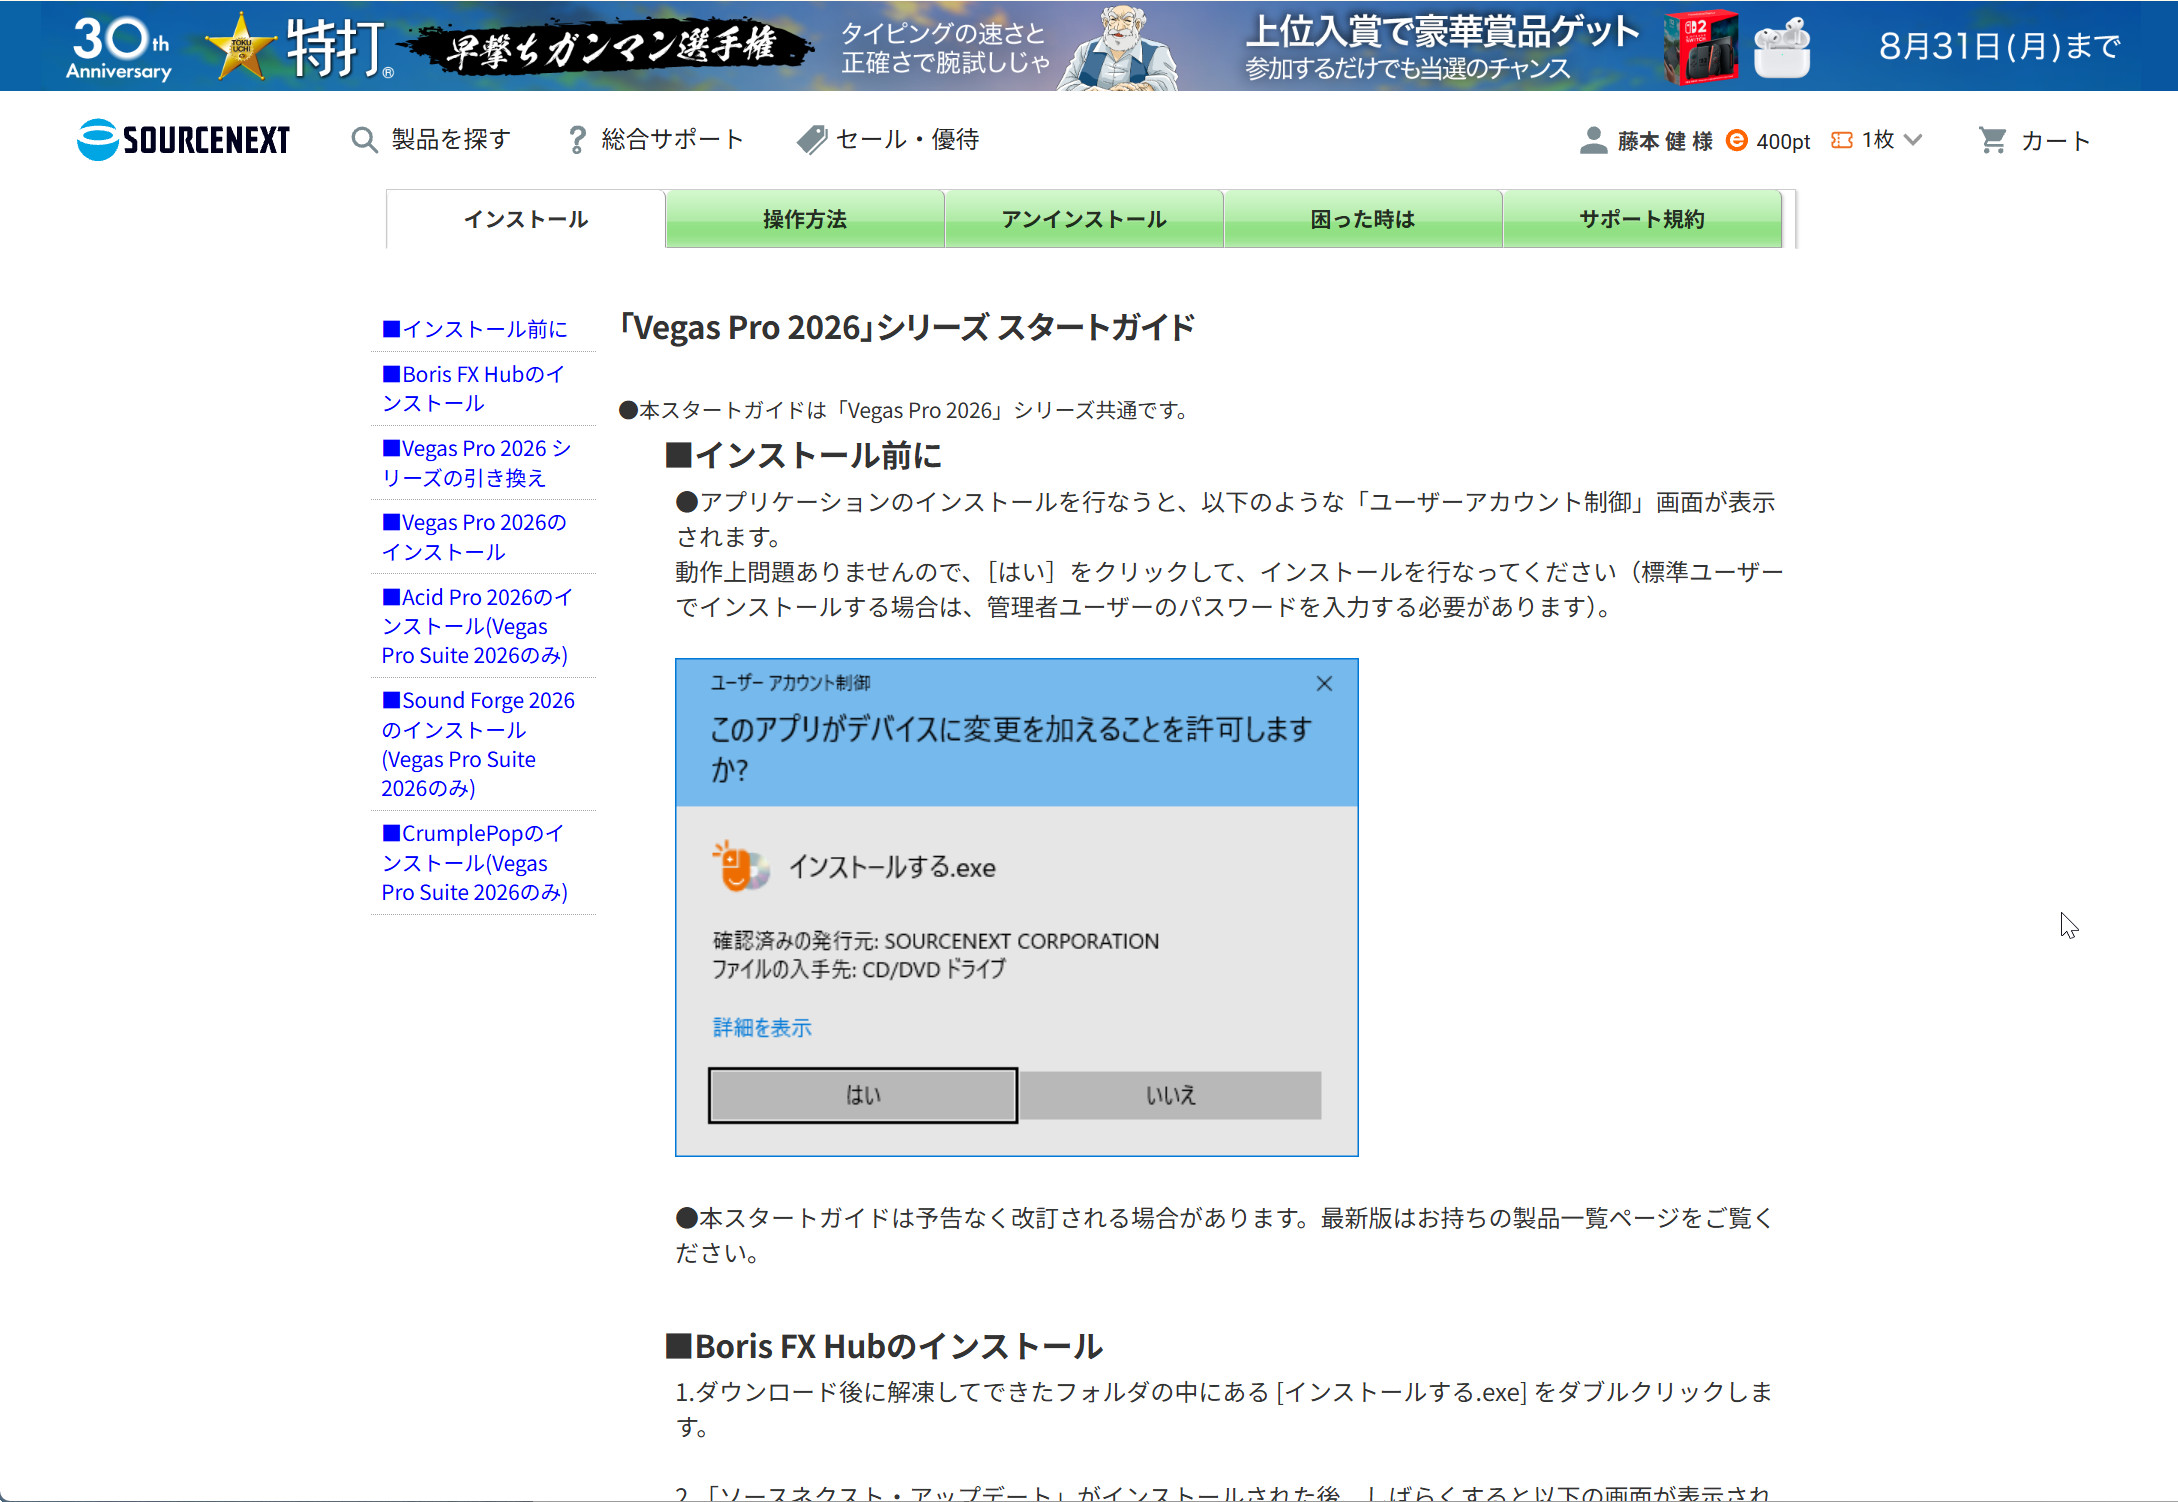Click the 藤本 健 様 account name
This screenshot has height=1502, width=2178.
[x=1665, y=141]
